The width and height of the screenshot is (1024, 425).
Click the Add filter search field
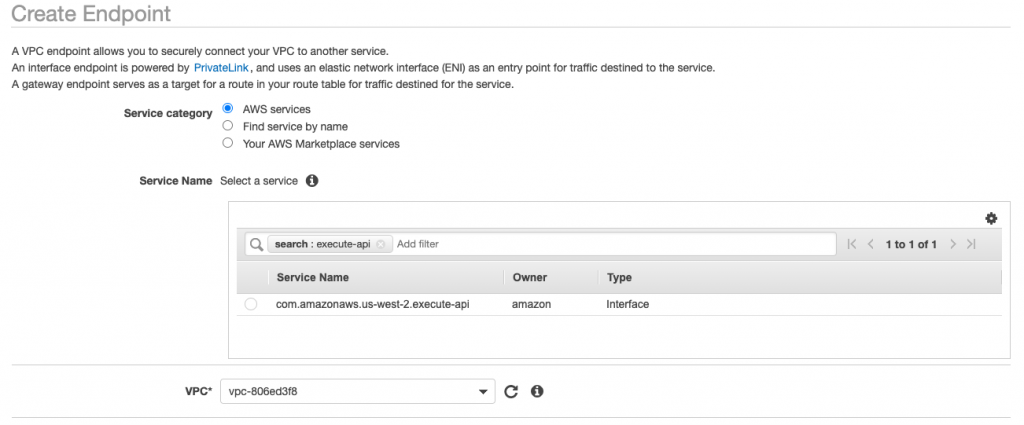pyautogui.click(x=614, y=244)
